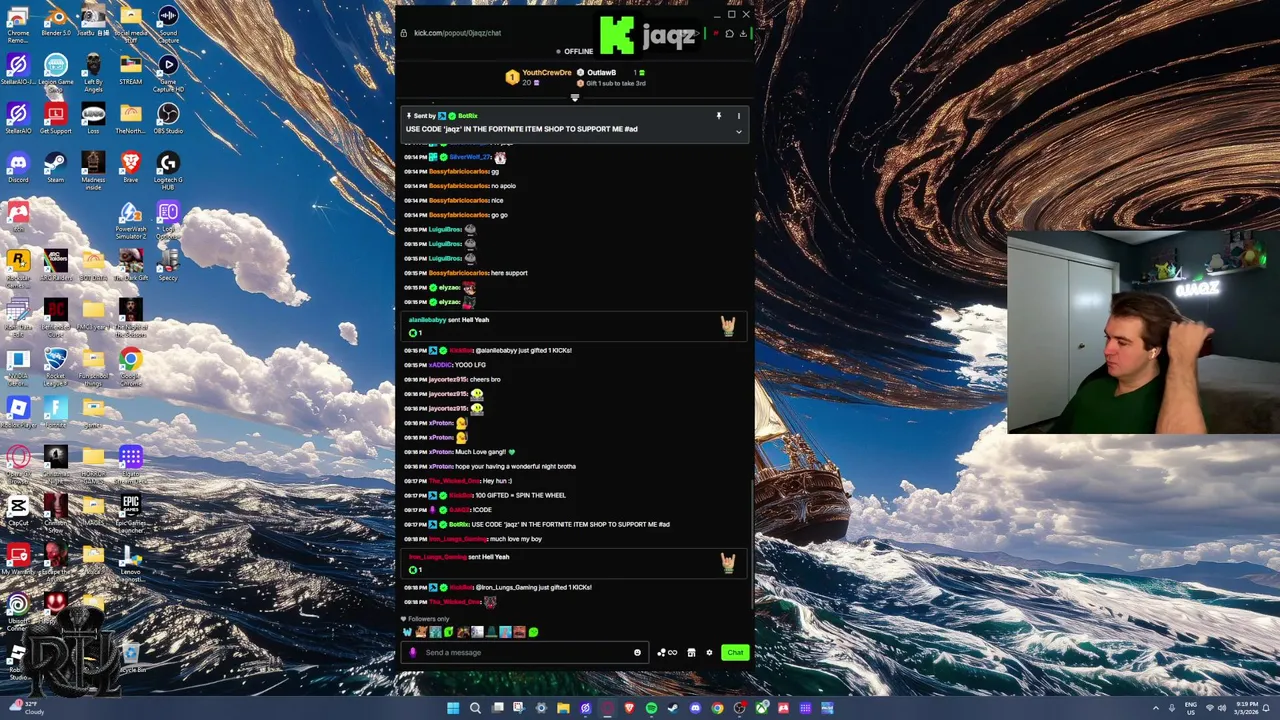Open Rocket League desktop shortcut
The height and width of the screenshot is (720, 1280).
tap(55, 367)
